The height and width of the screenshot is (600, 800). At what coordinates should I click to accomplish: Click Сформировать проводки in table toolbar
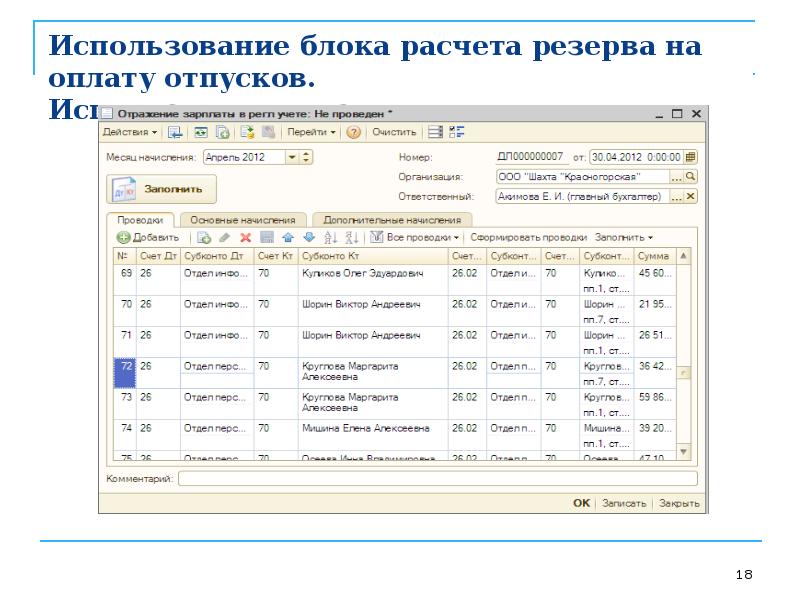coord(529,238)
